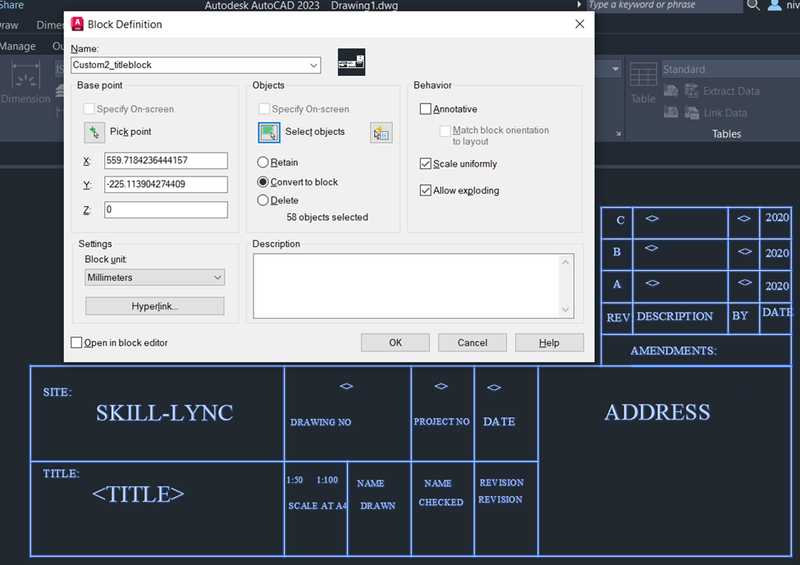Screen dimensions: 800x565
Task: Click inside the Description text box
Action: pyautogui.click(x=407, y=286)
